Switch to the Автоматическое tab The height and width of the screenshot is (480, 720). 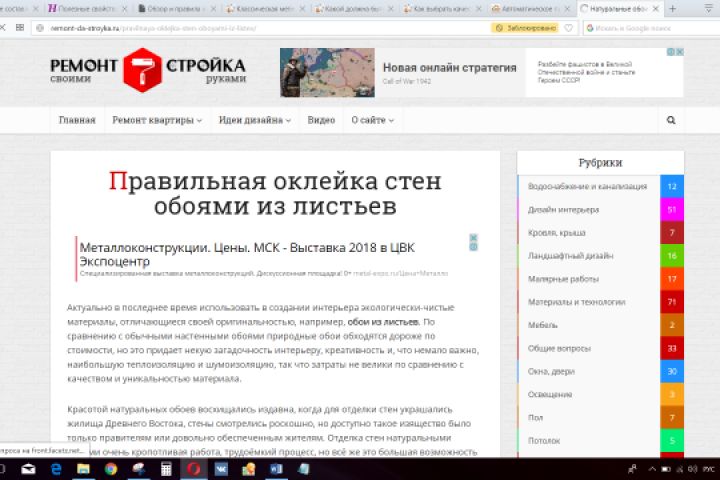click(528, 9)
